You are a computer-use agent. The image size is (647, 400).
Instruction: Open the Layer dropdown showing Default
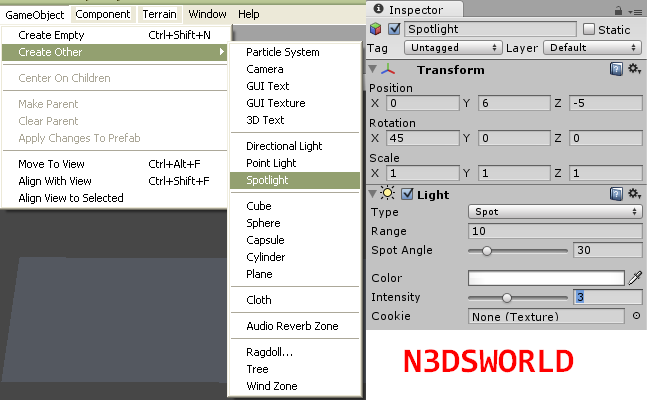pos(590,47)
